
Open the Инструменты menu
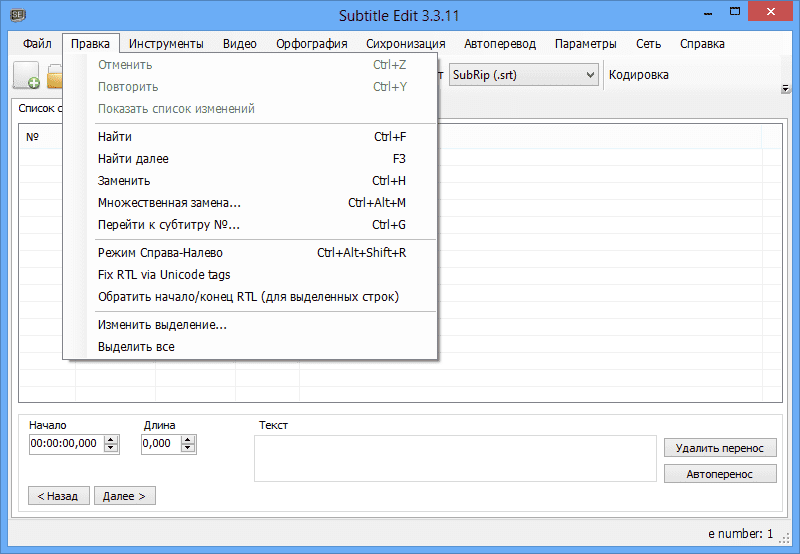pyautogui.click(x=166, y=44)
